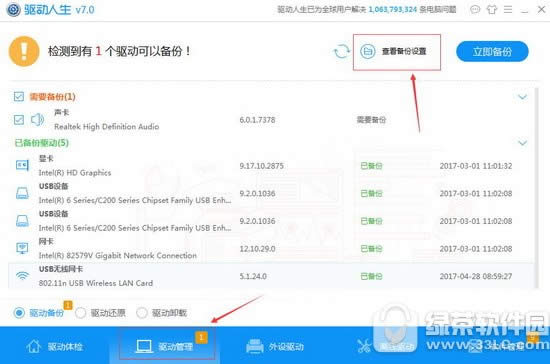Screen dimensions: 550x364
Task: Click the laptop icon of 驱动管理
Action: click(144, 346)
